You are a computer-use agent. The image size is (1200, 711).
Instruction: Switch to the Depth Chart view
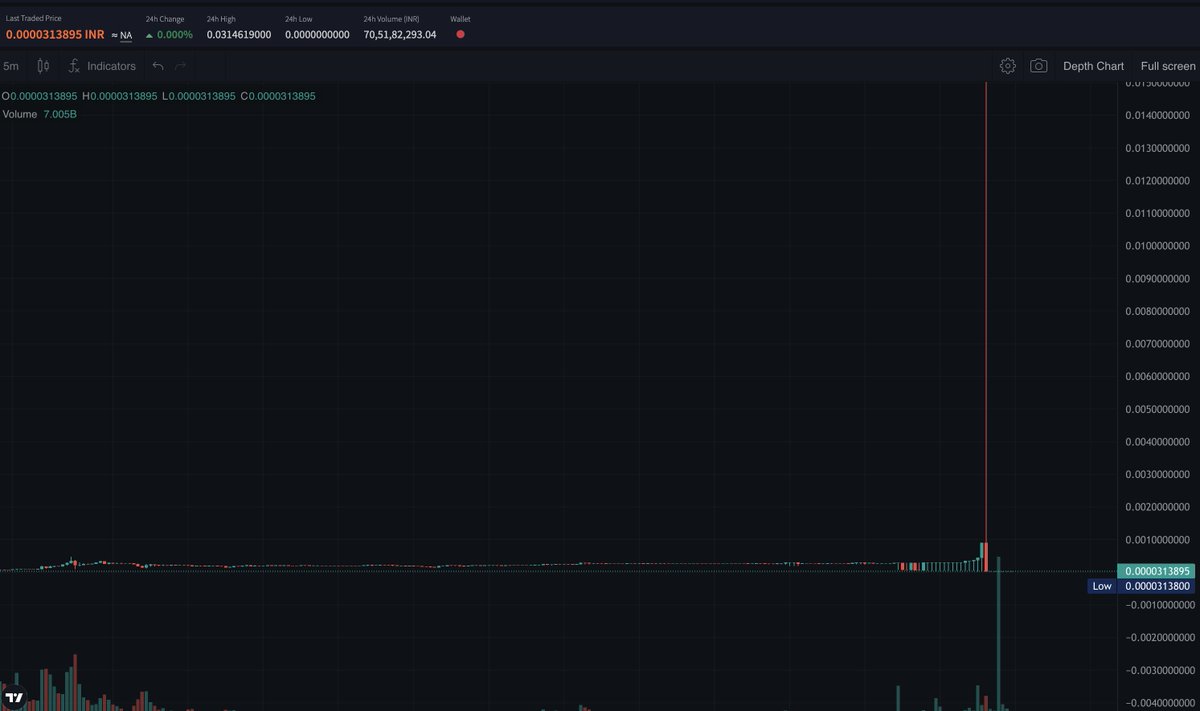click(x=1093, y=65)
